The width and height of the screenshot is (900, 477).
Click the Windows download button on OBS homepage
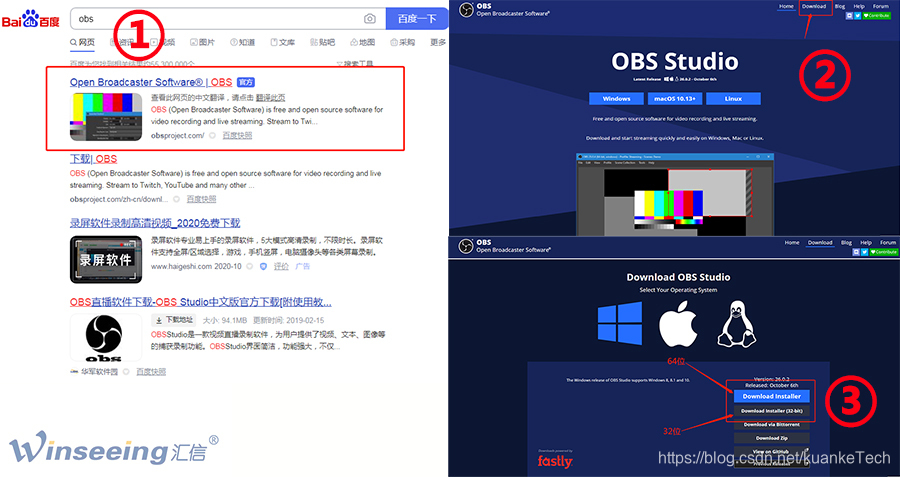tap(616, 99)
